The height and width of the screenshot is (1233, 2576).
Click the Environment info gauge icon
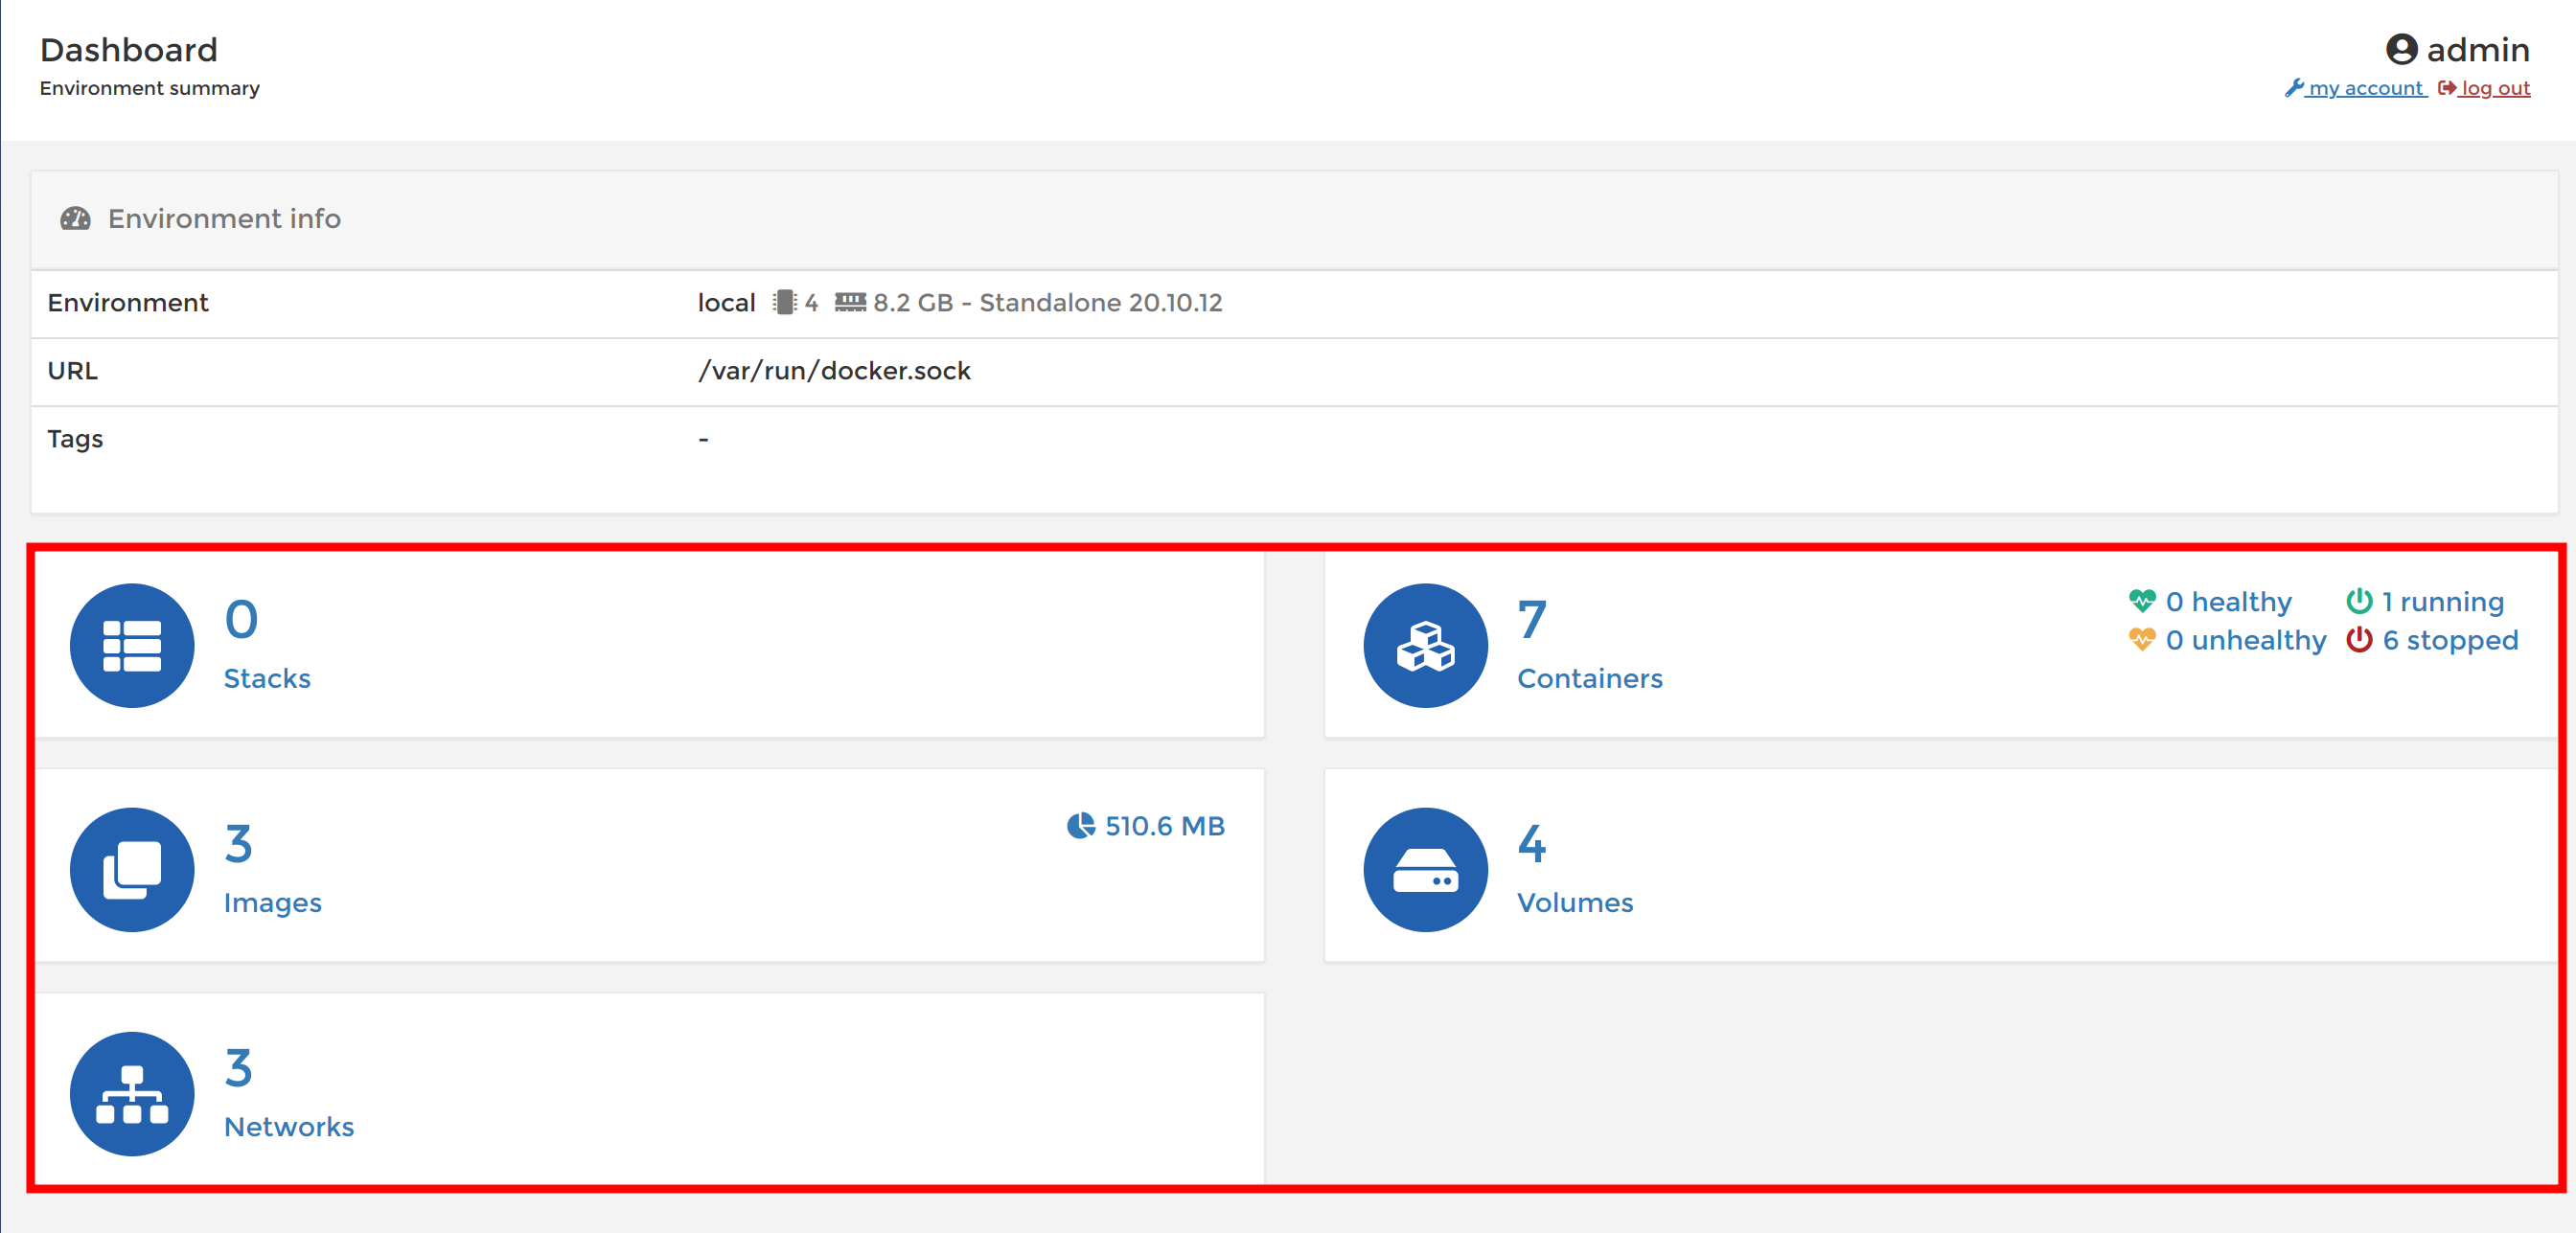(77, 218)
